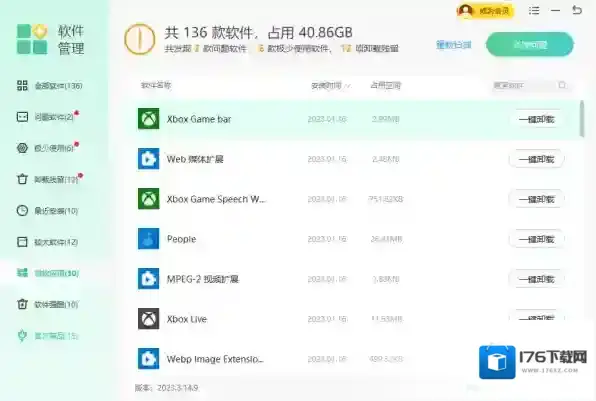Viewport: 596px width, 401px height.
Task: Click the Xbox Live app icon
Action: point(148,319)
